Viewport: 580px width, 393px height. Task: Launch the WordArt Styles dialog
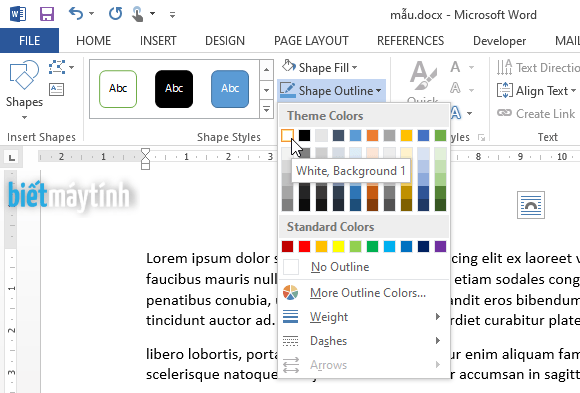[481, 137]
